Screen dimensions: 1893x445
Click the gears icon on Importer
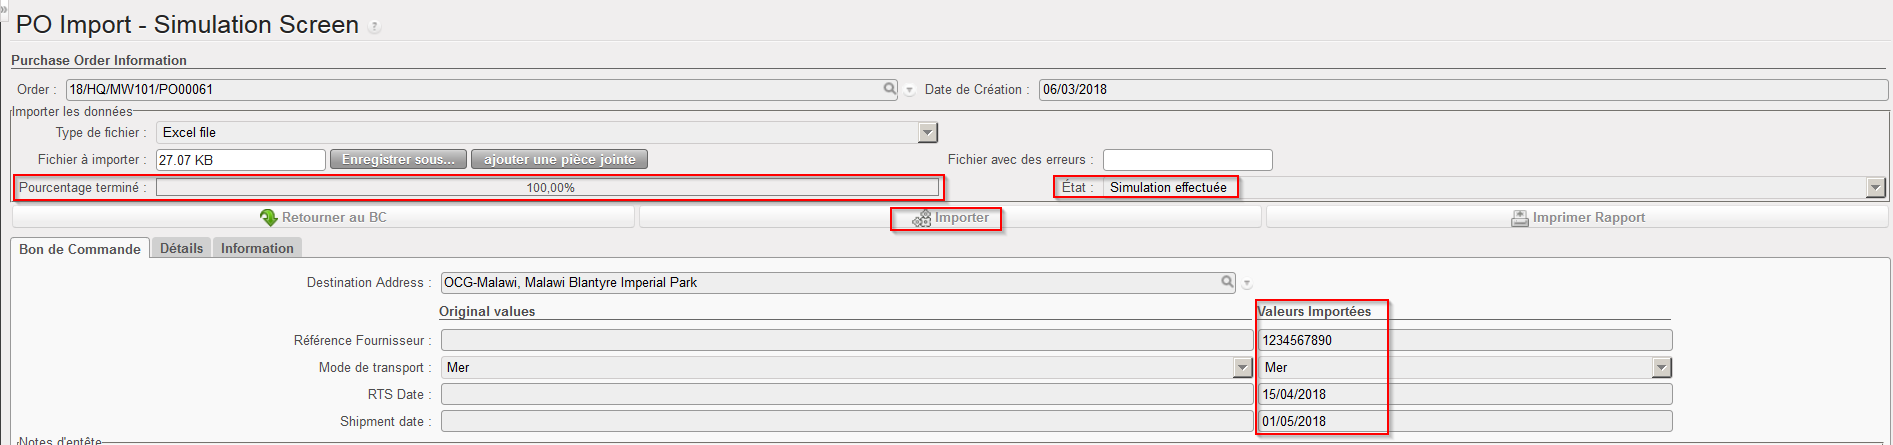[922, 218]
